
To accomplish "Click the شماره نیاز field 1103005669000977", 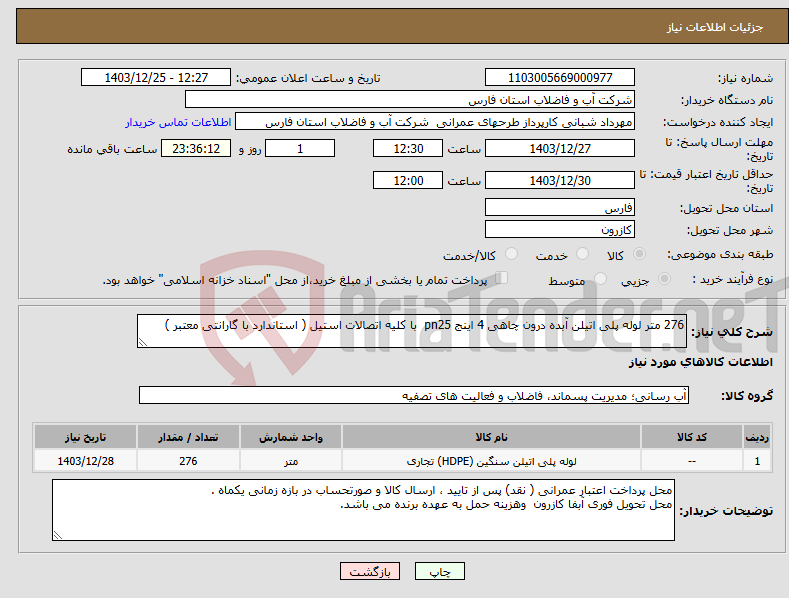I will pyautogui.click(x=560, y=78).
